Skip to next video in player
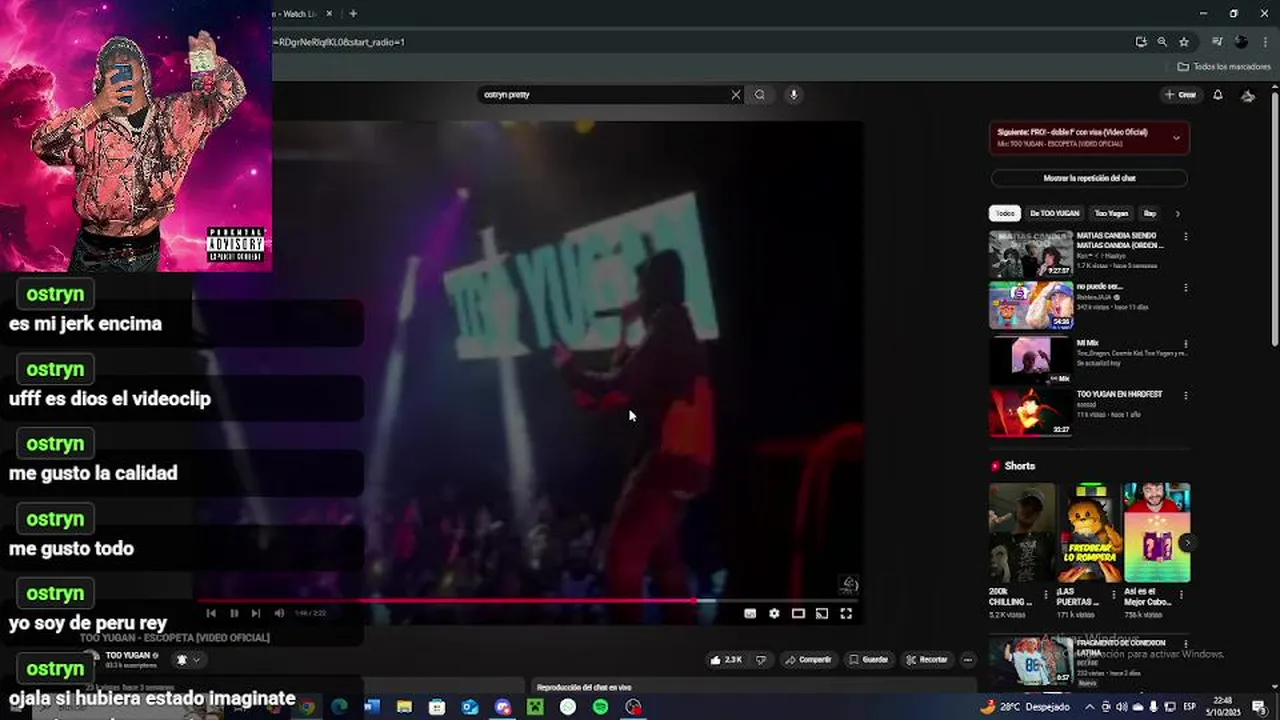1280x720 pixels. [x=256, y=613]
